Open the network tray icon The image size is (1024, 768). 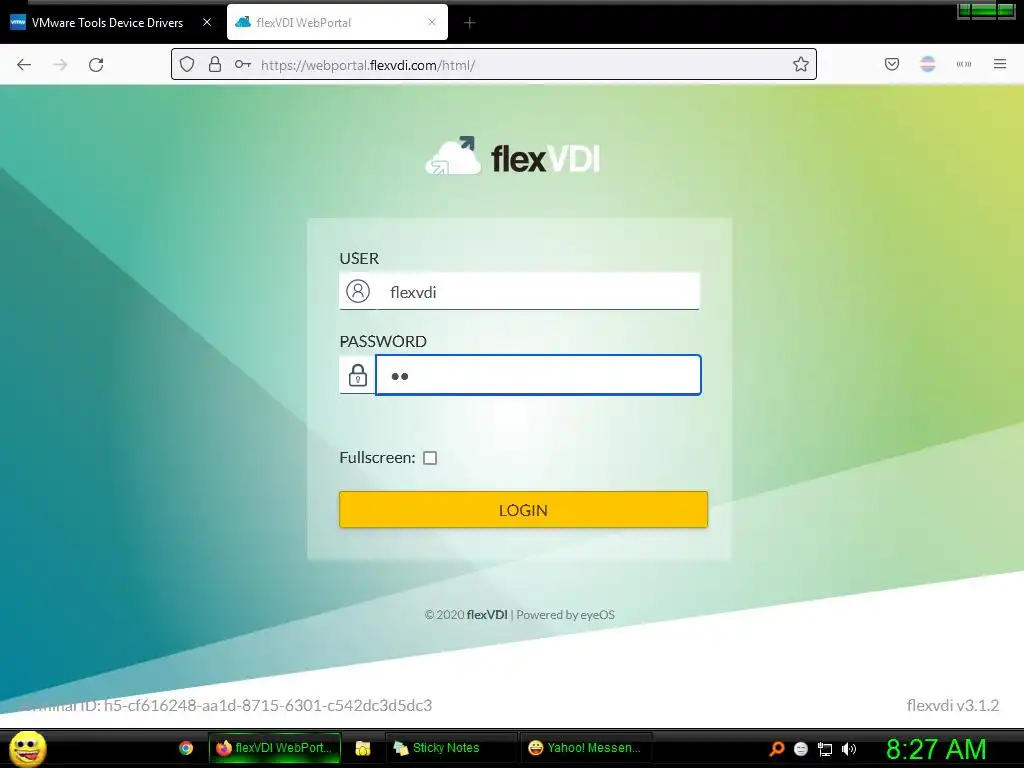point(825,749)
